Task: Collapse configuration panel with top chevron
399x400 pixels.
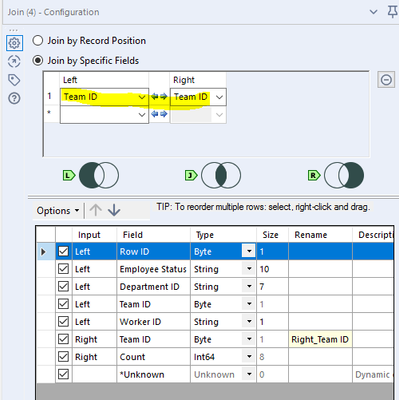Action: pyautogui.click(x=374, y=12)
